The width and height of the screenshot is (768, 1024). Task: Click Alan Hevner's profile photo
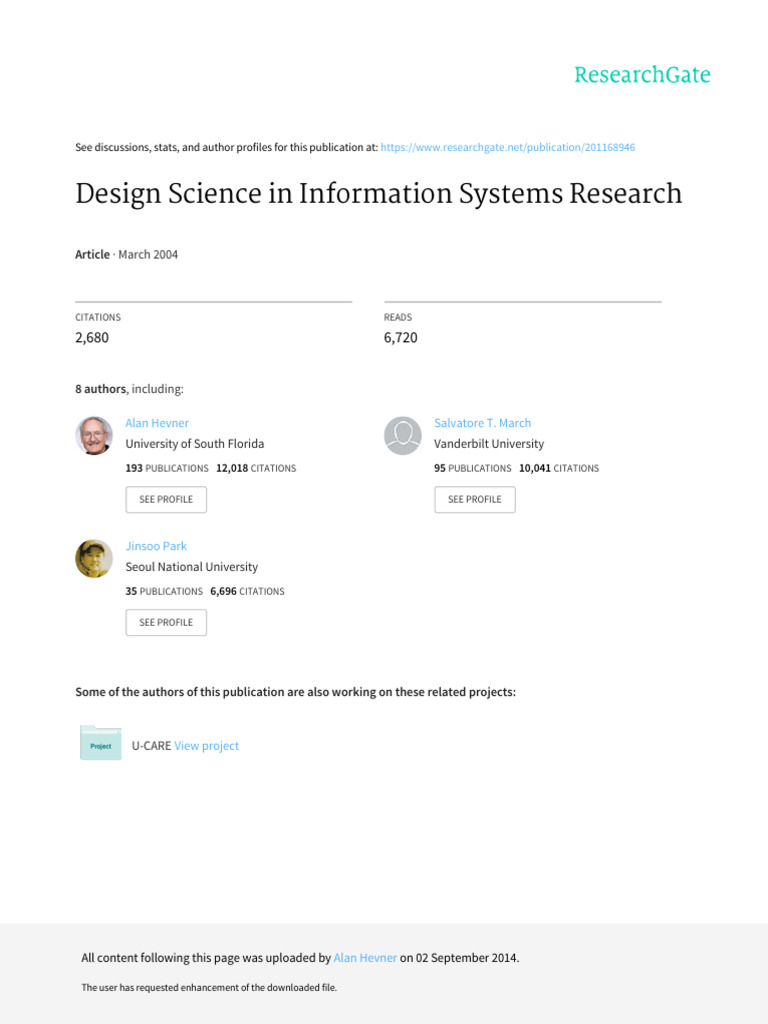(94, 435)
